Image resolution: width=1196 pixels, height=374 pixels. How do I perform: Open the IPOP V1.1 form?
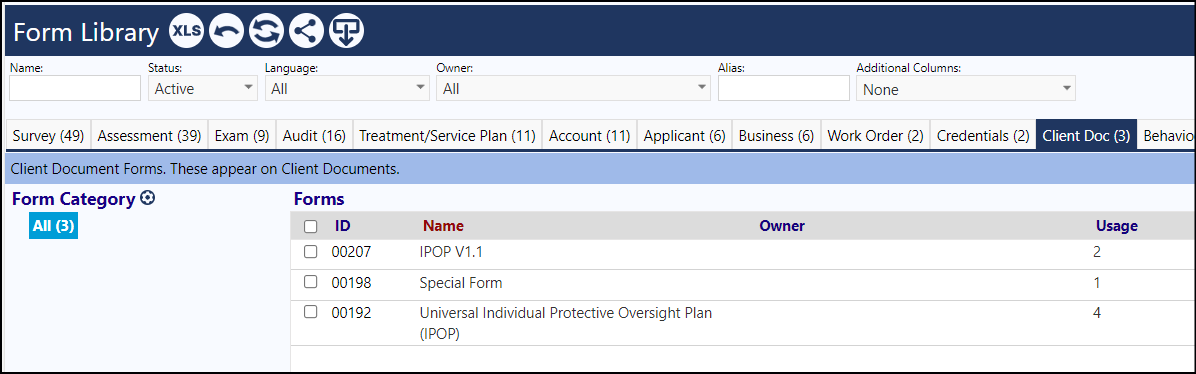(x=451, y=253)
